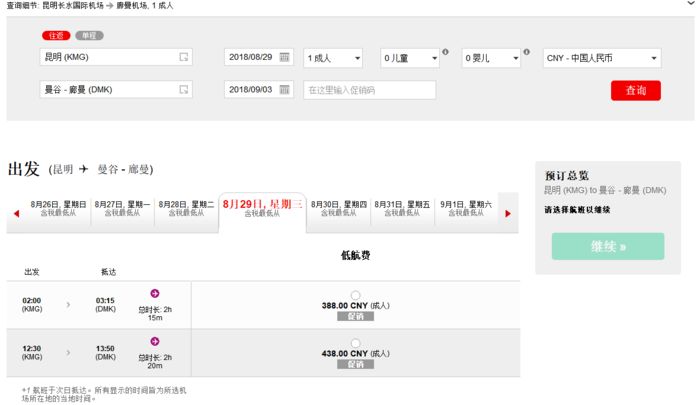This screenshot has width=700, height=405.
Task: Choose the 438.00 CNY fare radio button
Action: coord(355,343)
